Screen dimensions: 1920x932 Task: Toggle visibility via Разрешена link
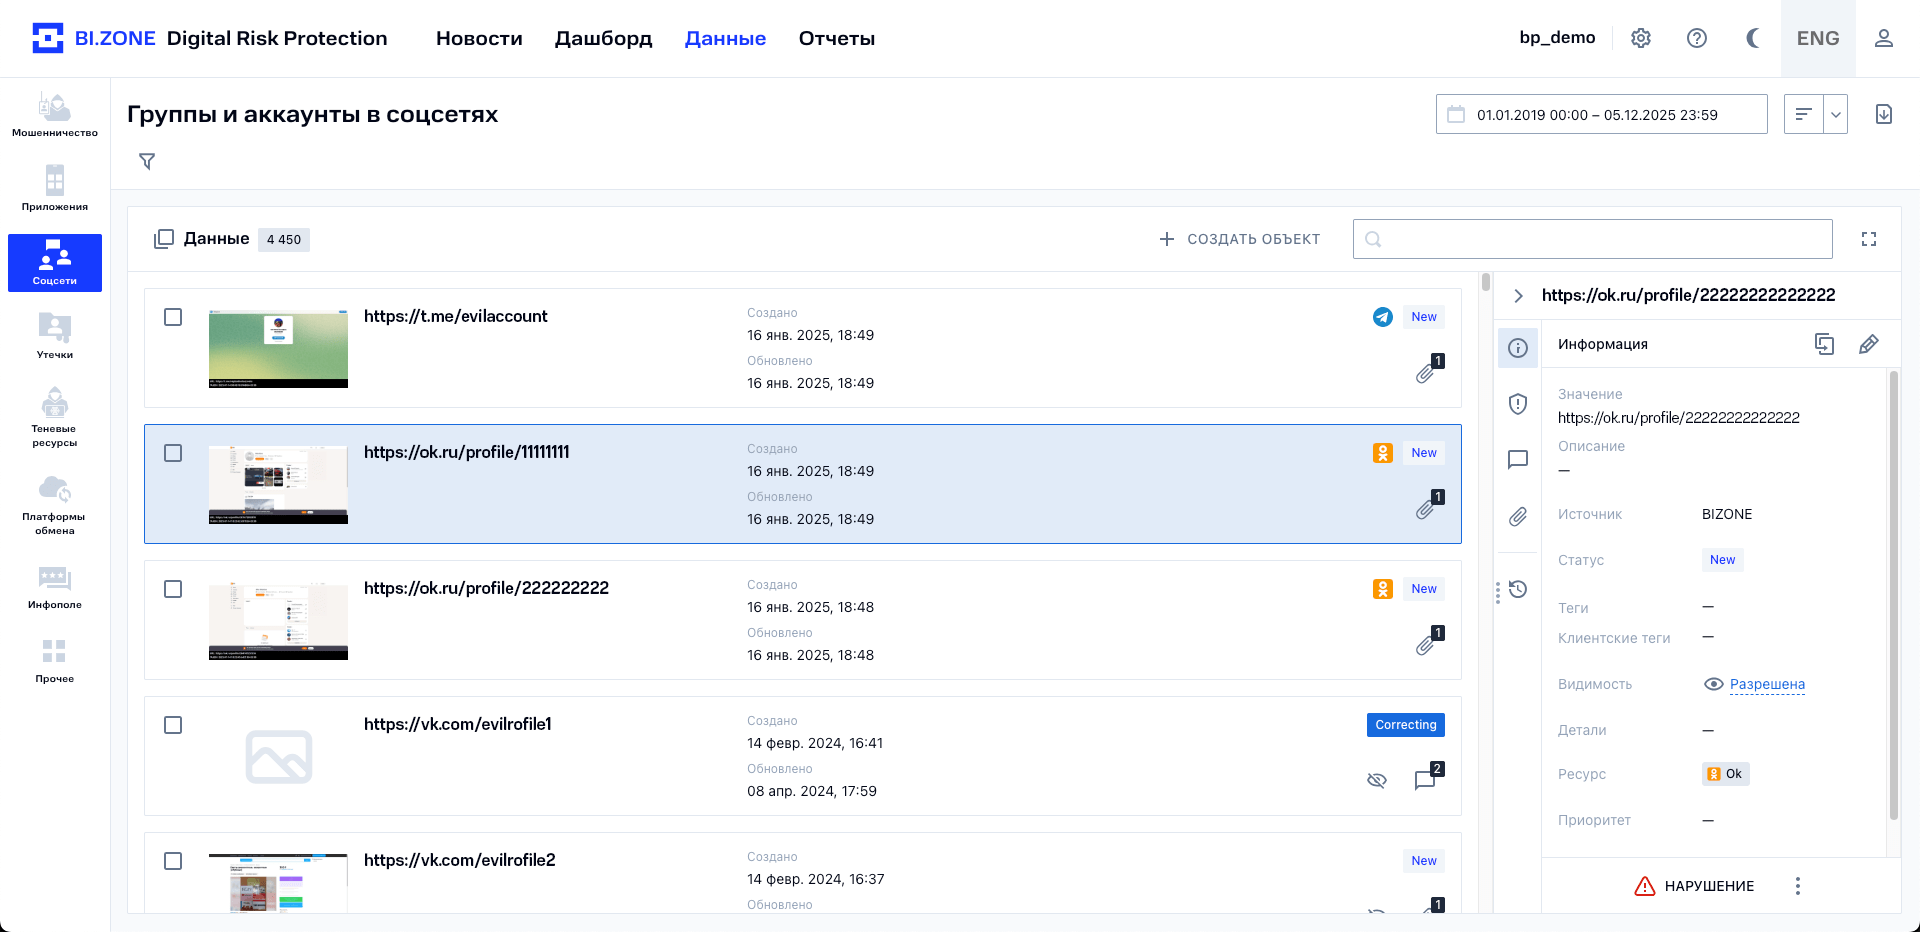[1766, 684]
